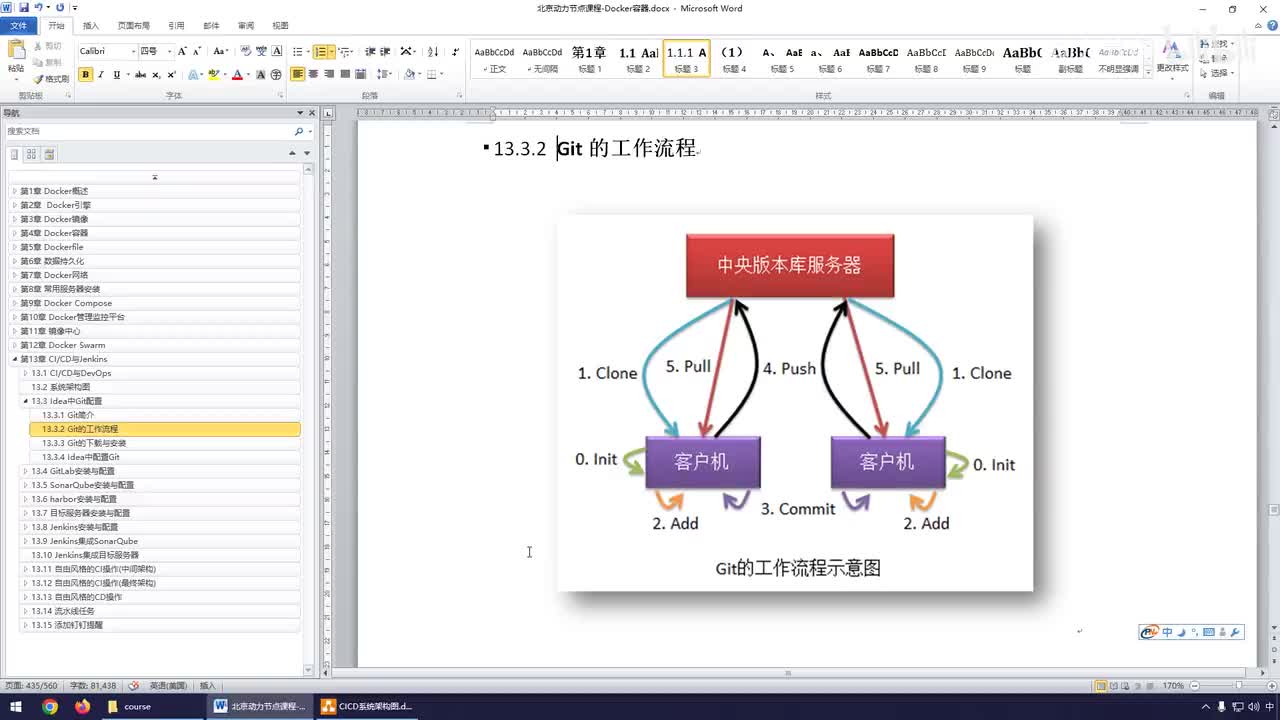Click the Multilevel List icon

pyautogui.click(x=345, y=51)
